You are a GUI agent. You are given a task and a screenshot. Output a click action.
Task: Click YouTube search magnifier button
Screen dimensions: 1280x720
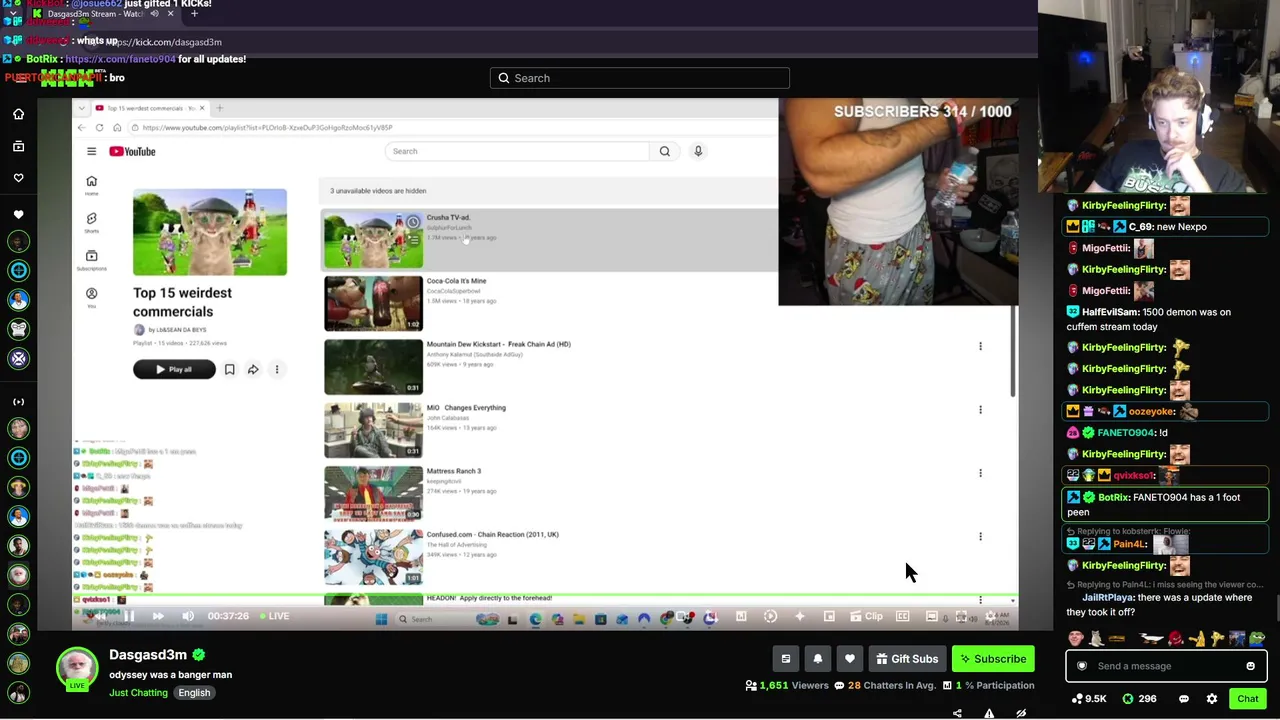664,151
